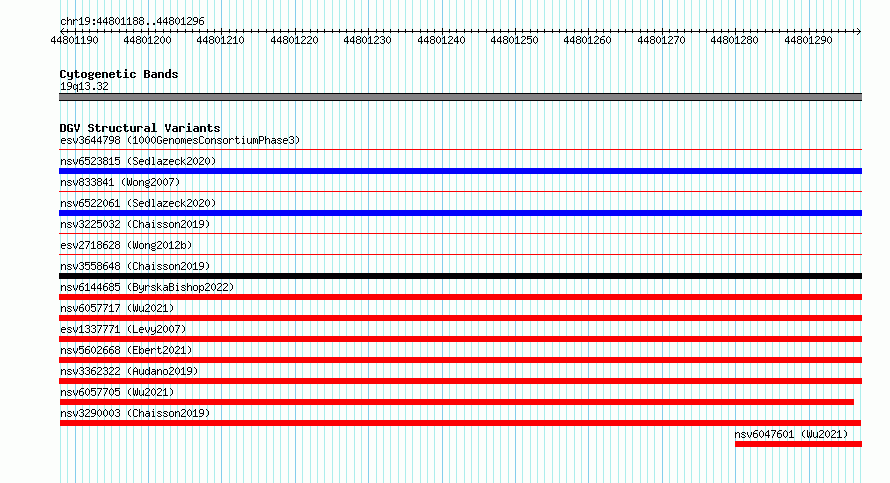This screenshot has width=890, height=483.
Task: Click the right arrowhead of the ruler
Action: pos(859,31)
